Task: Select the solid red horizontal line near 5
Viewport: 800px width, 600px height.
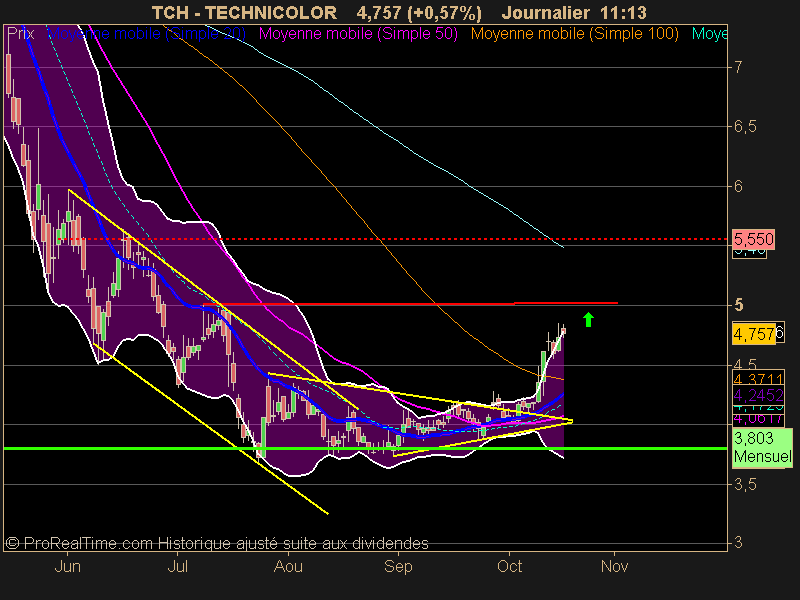Action: pos(410,304)
